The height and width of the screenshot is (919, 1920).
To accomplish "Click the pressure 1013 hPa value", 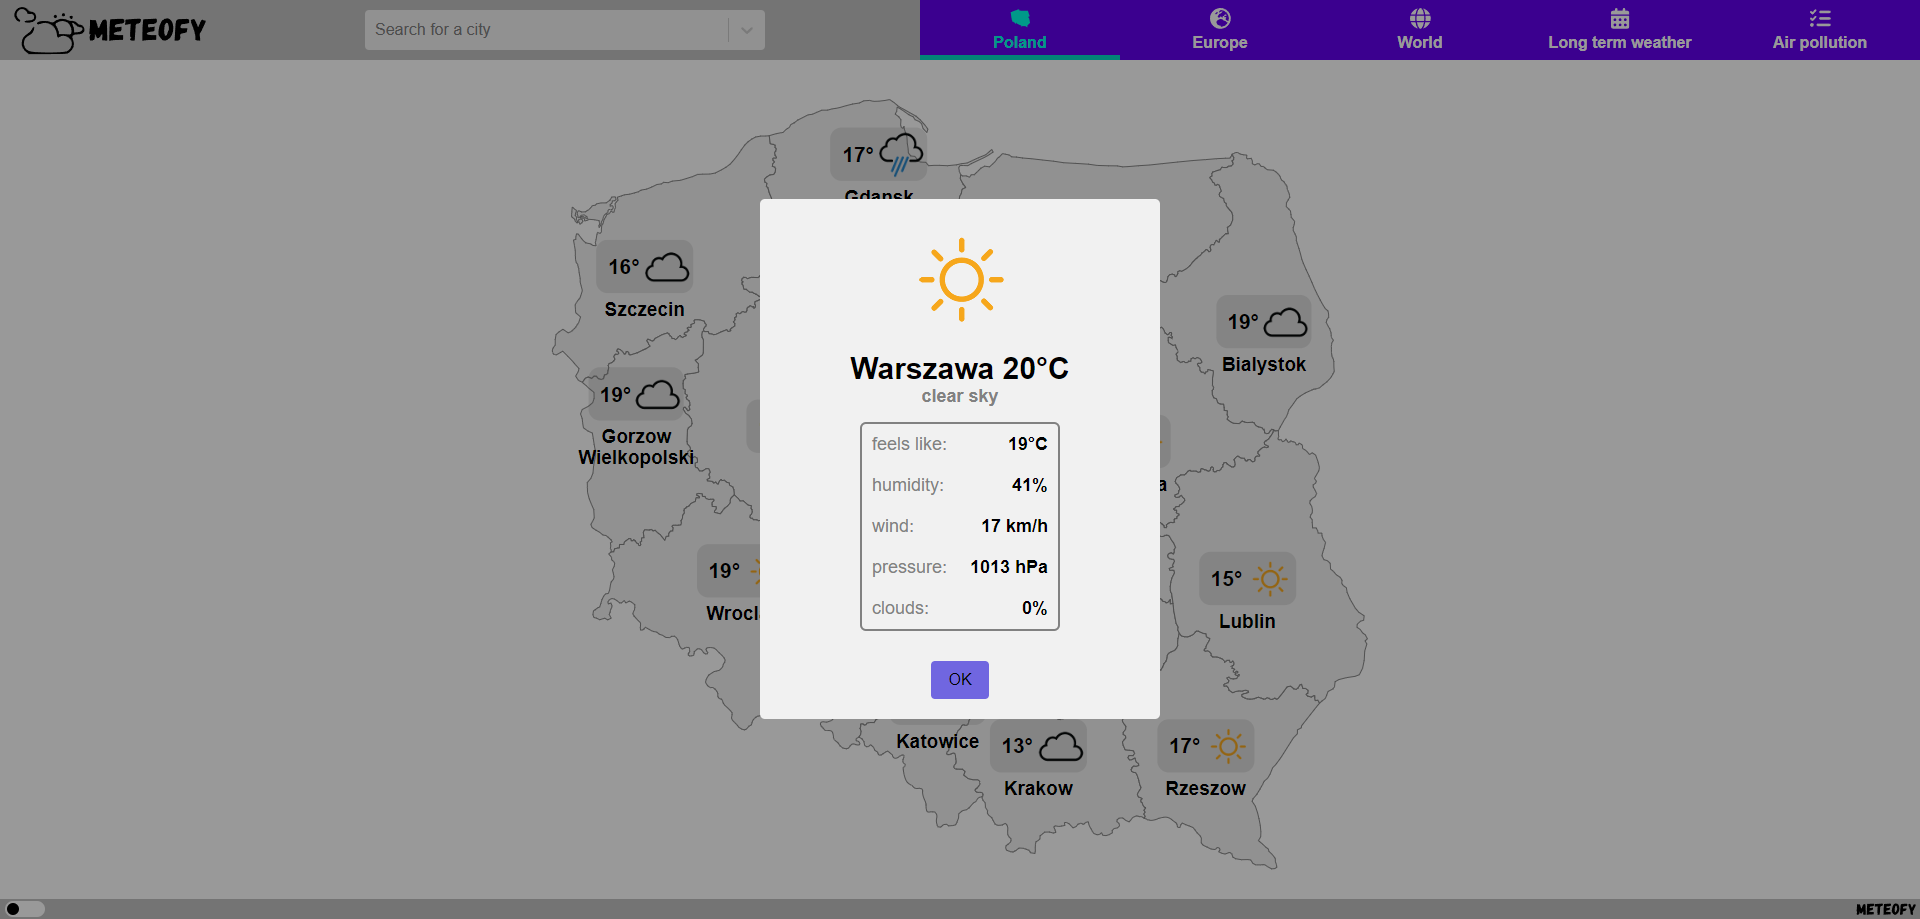I will [x=1008, y=567].
